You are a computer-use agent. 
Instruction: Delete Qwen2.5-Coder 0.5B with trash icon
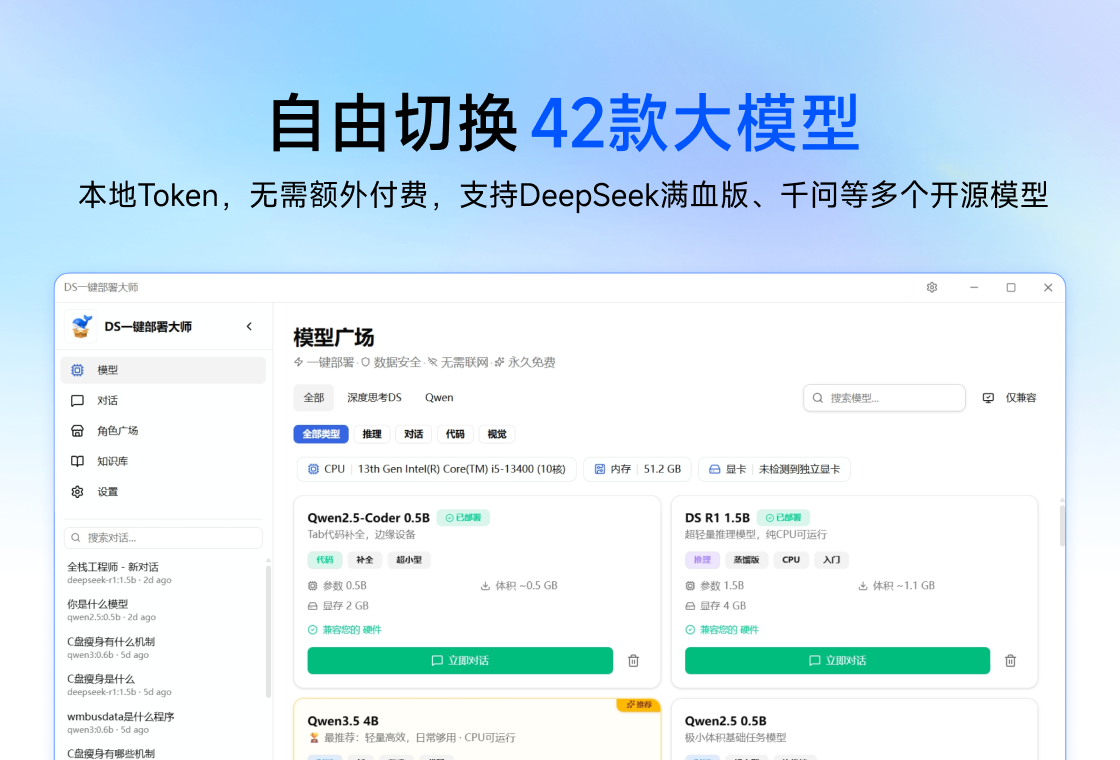coord(634,661)
